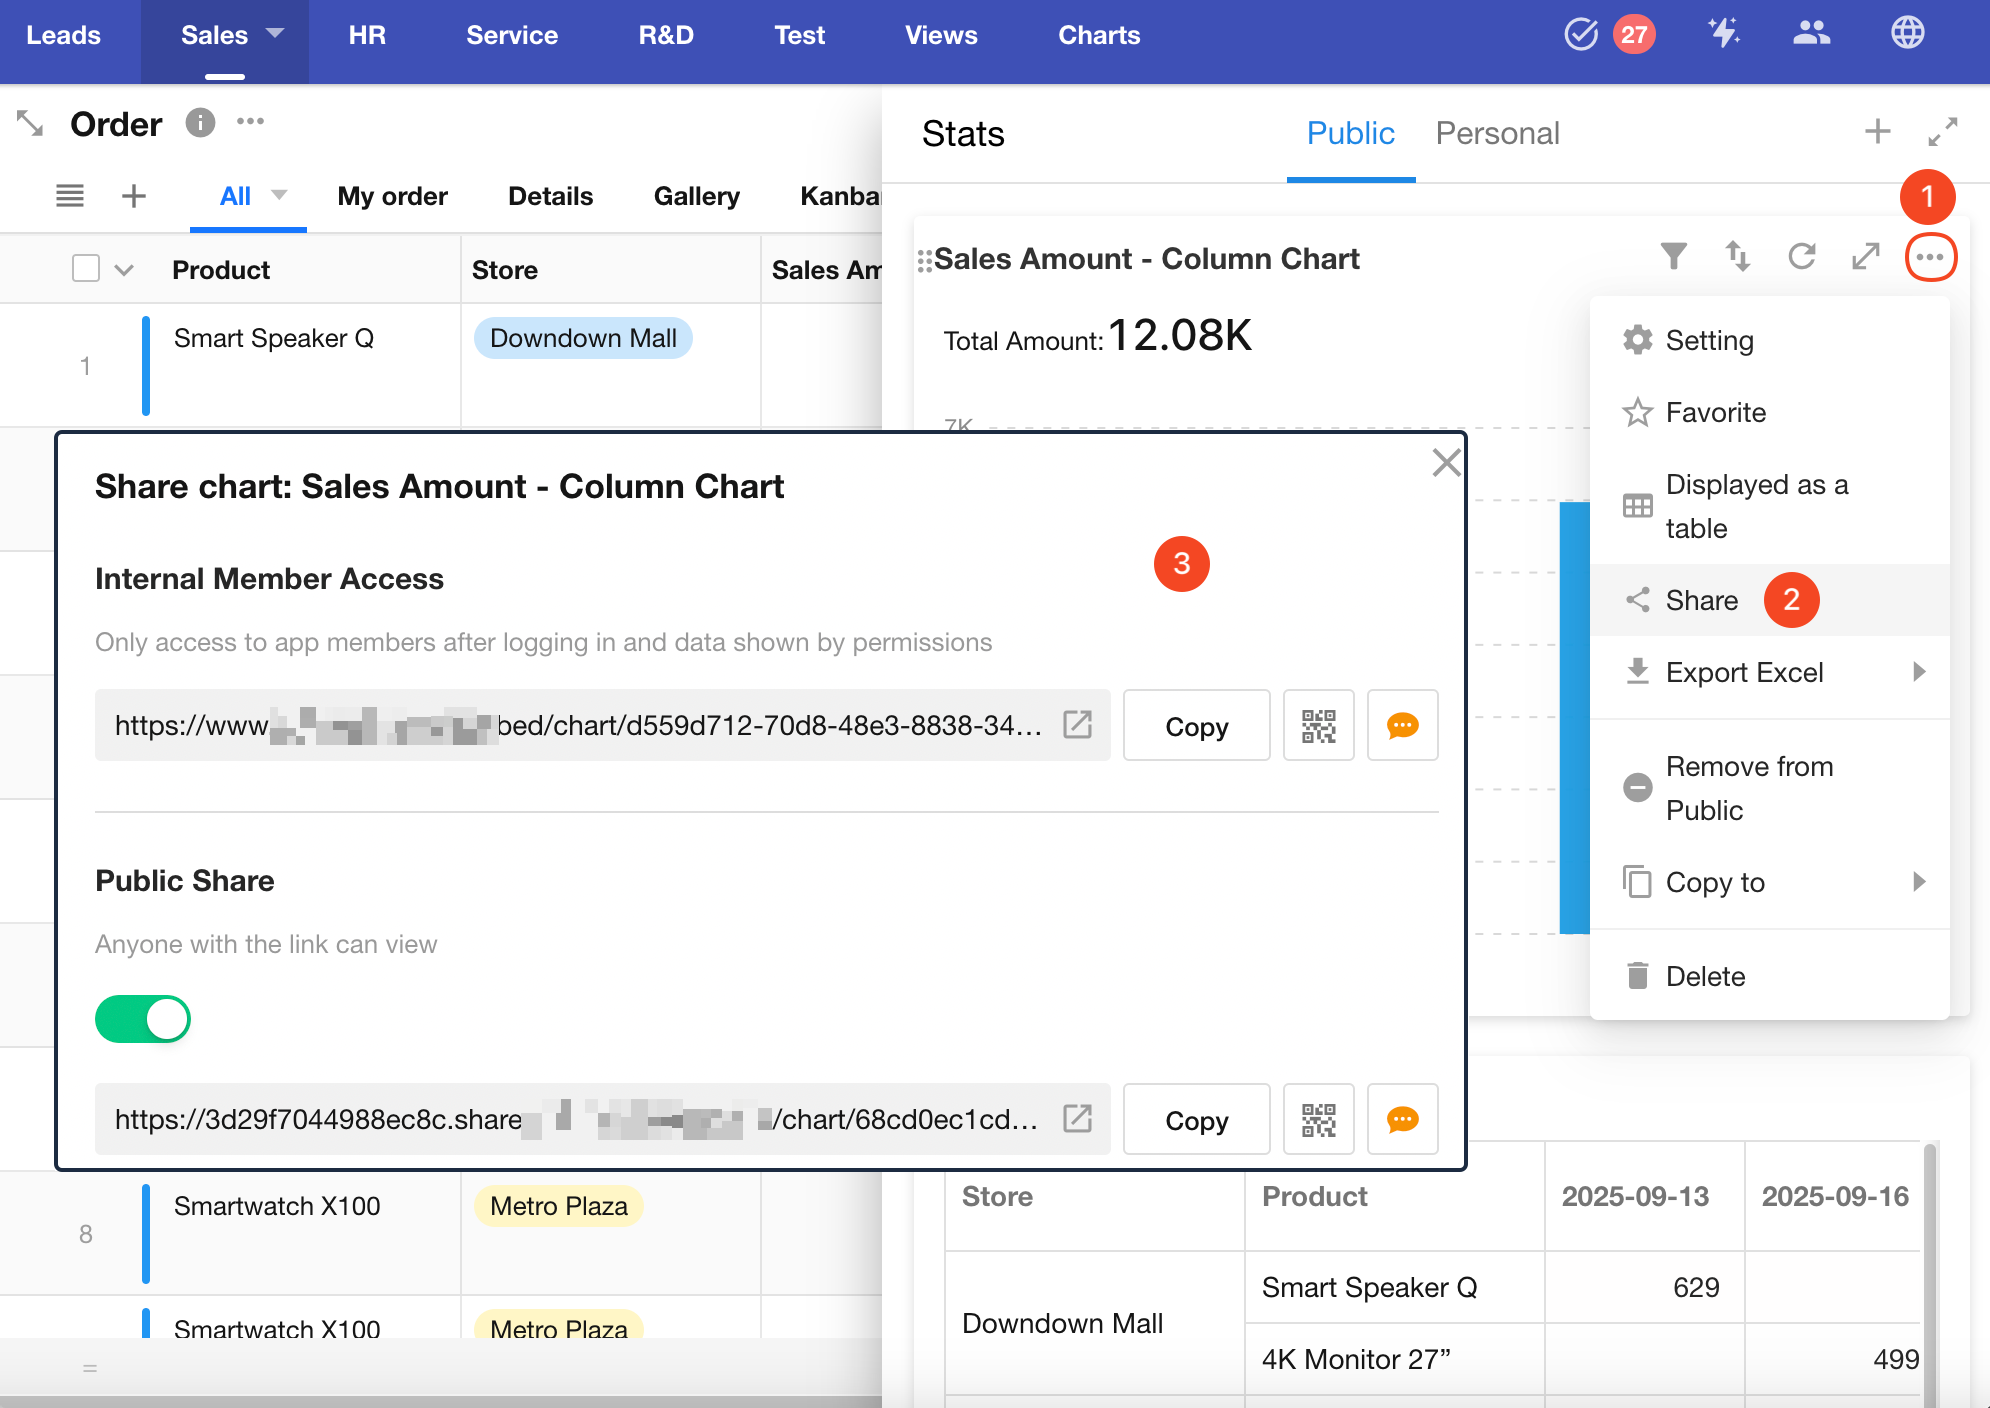Click the chart filter funnel icon
The image size is (1990, 1408).
click(1673, 257)
